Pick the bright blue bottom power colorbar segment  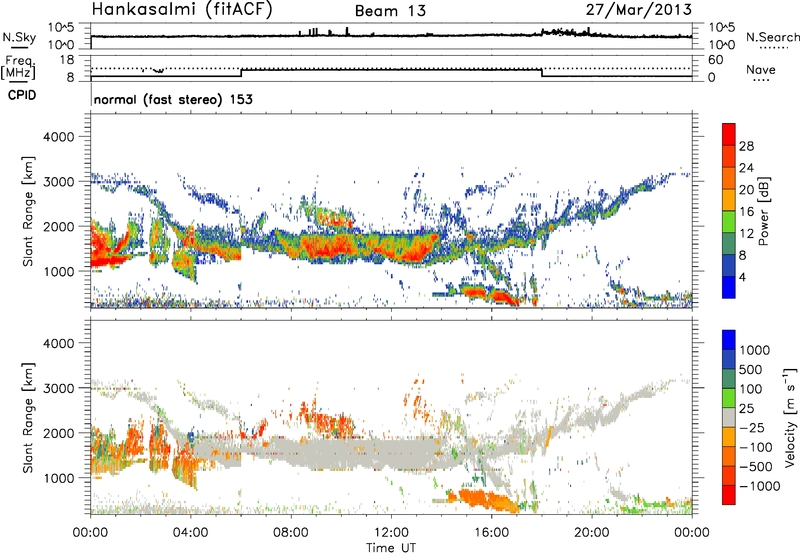[729, 288]
